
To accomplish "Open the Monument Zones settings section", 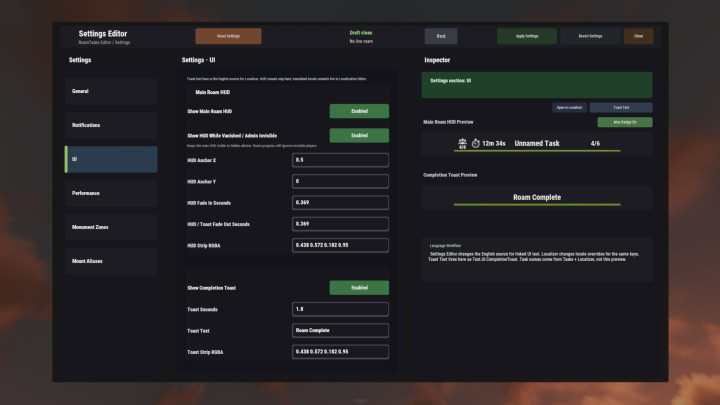I will coord(111,227).
